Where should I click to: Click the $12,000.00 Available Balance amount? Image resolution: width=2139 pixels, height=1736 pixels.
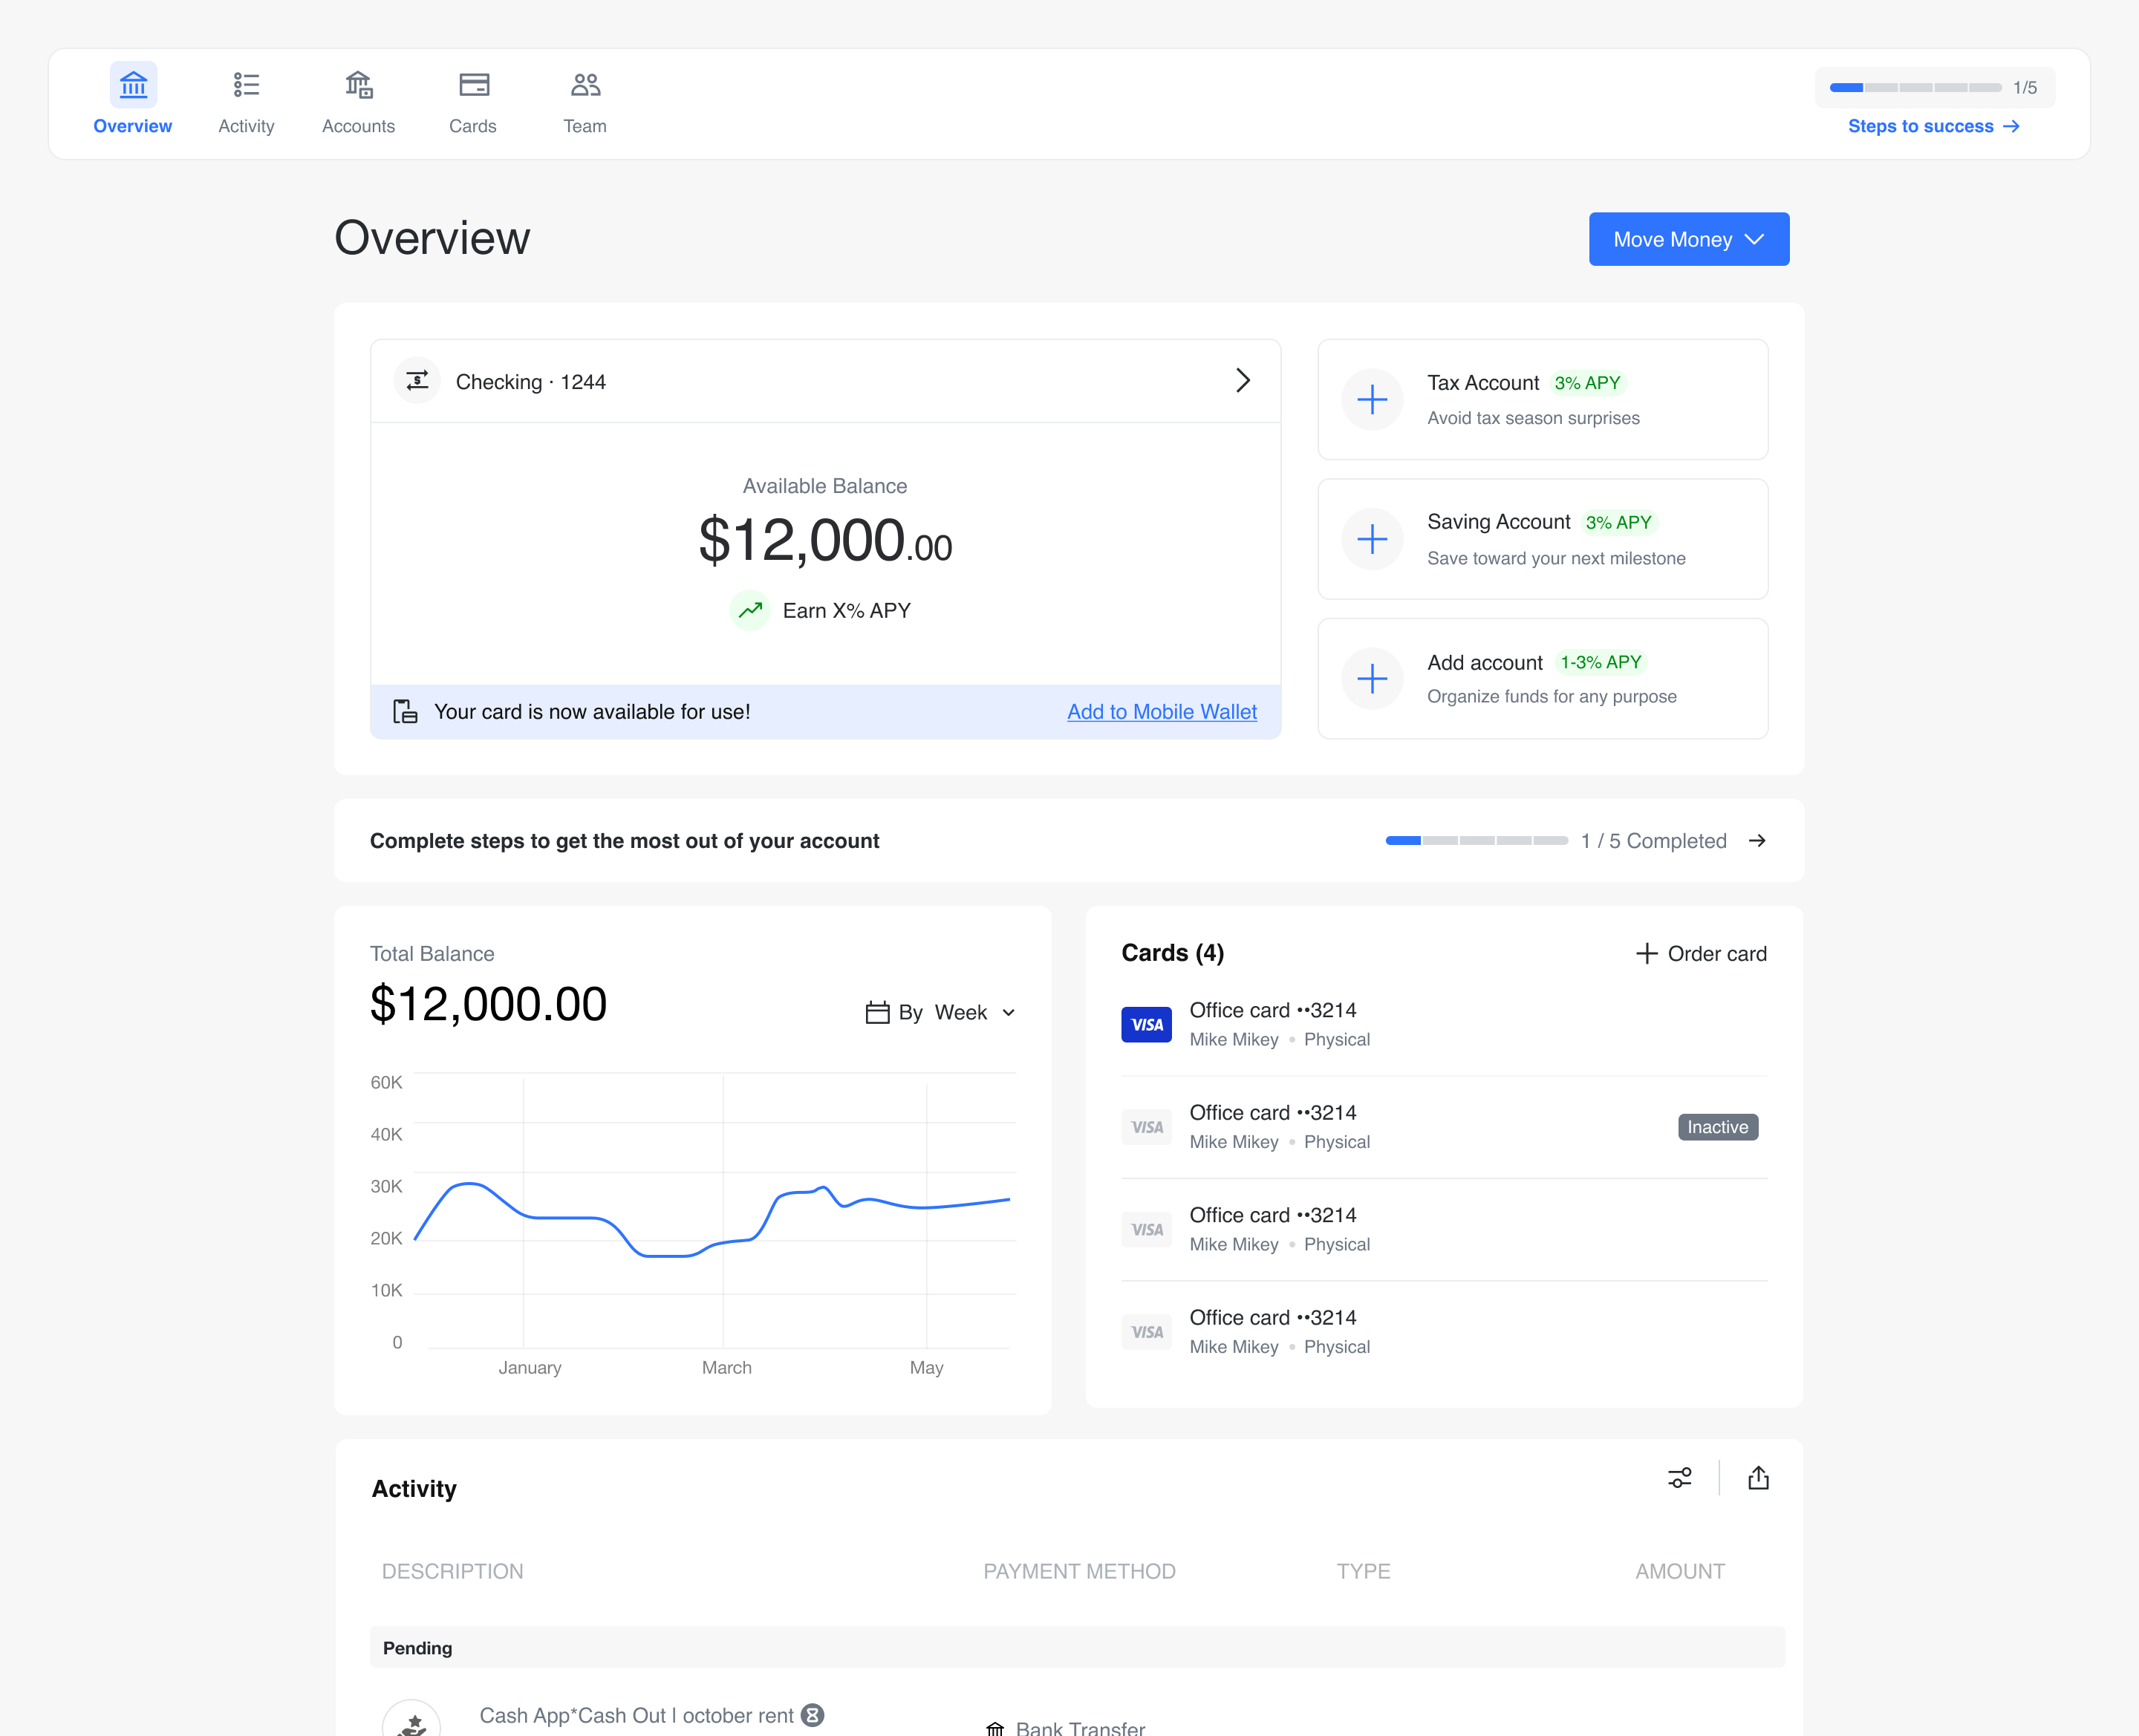(825, 541)
